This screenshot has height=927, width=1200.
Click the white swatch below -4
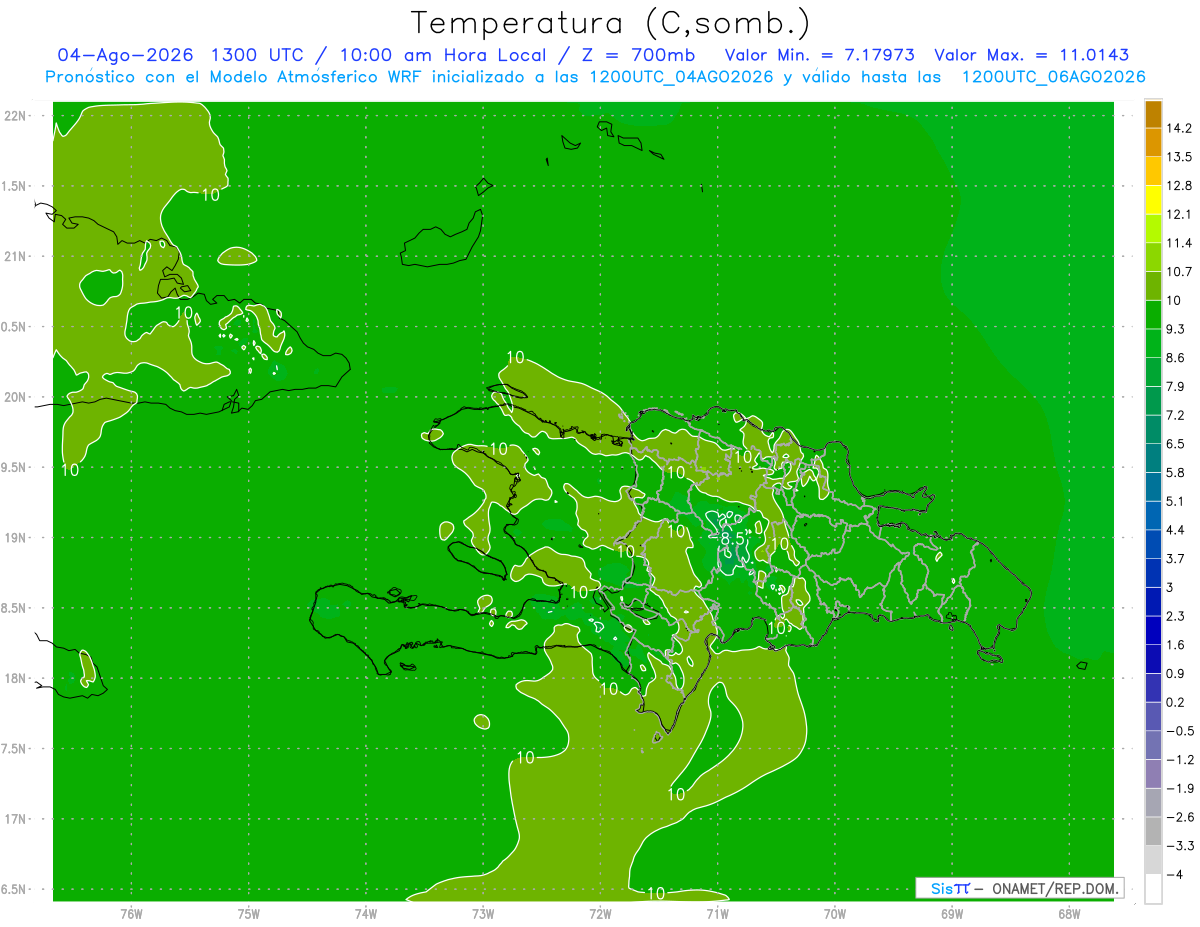[1154, 890]
